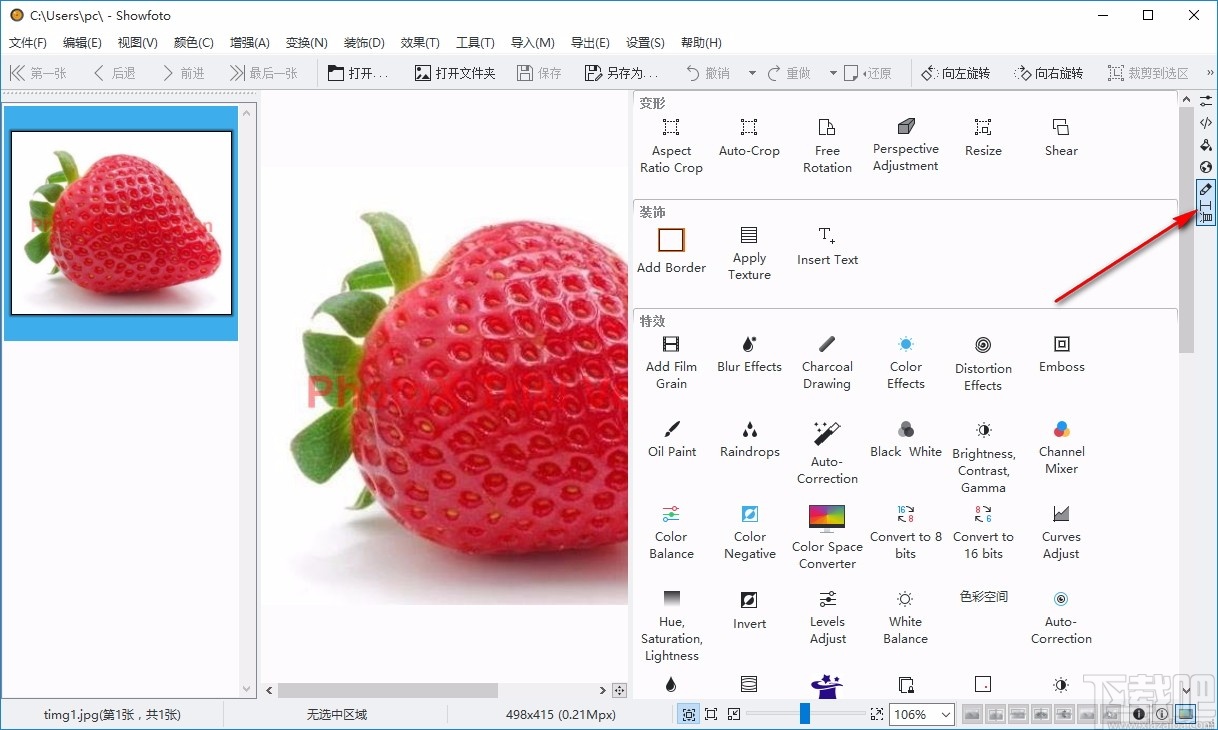Open the 效果 menu
This screenshot has height=730, width=1218.
419,42
